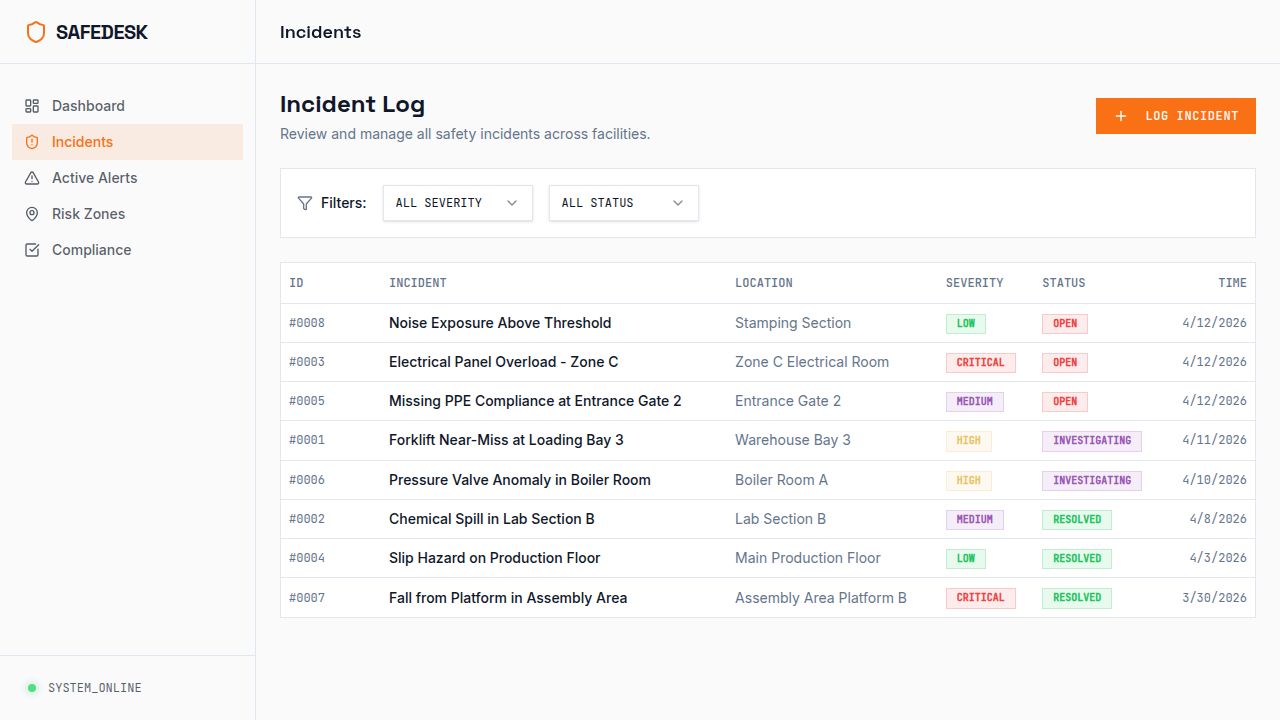This screenshot has width=1280, height=720.
Task: Click the CRITICAL severity badge on incident #0003
Action: coord(980,362)
